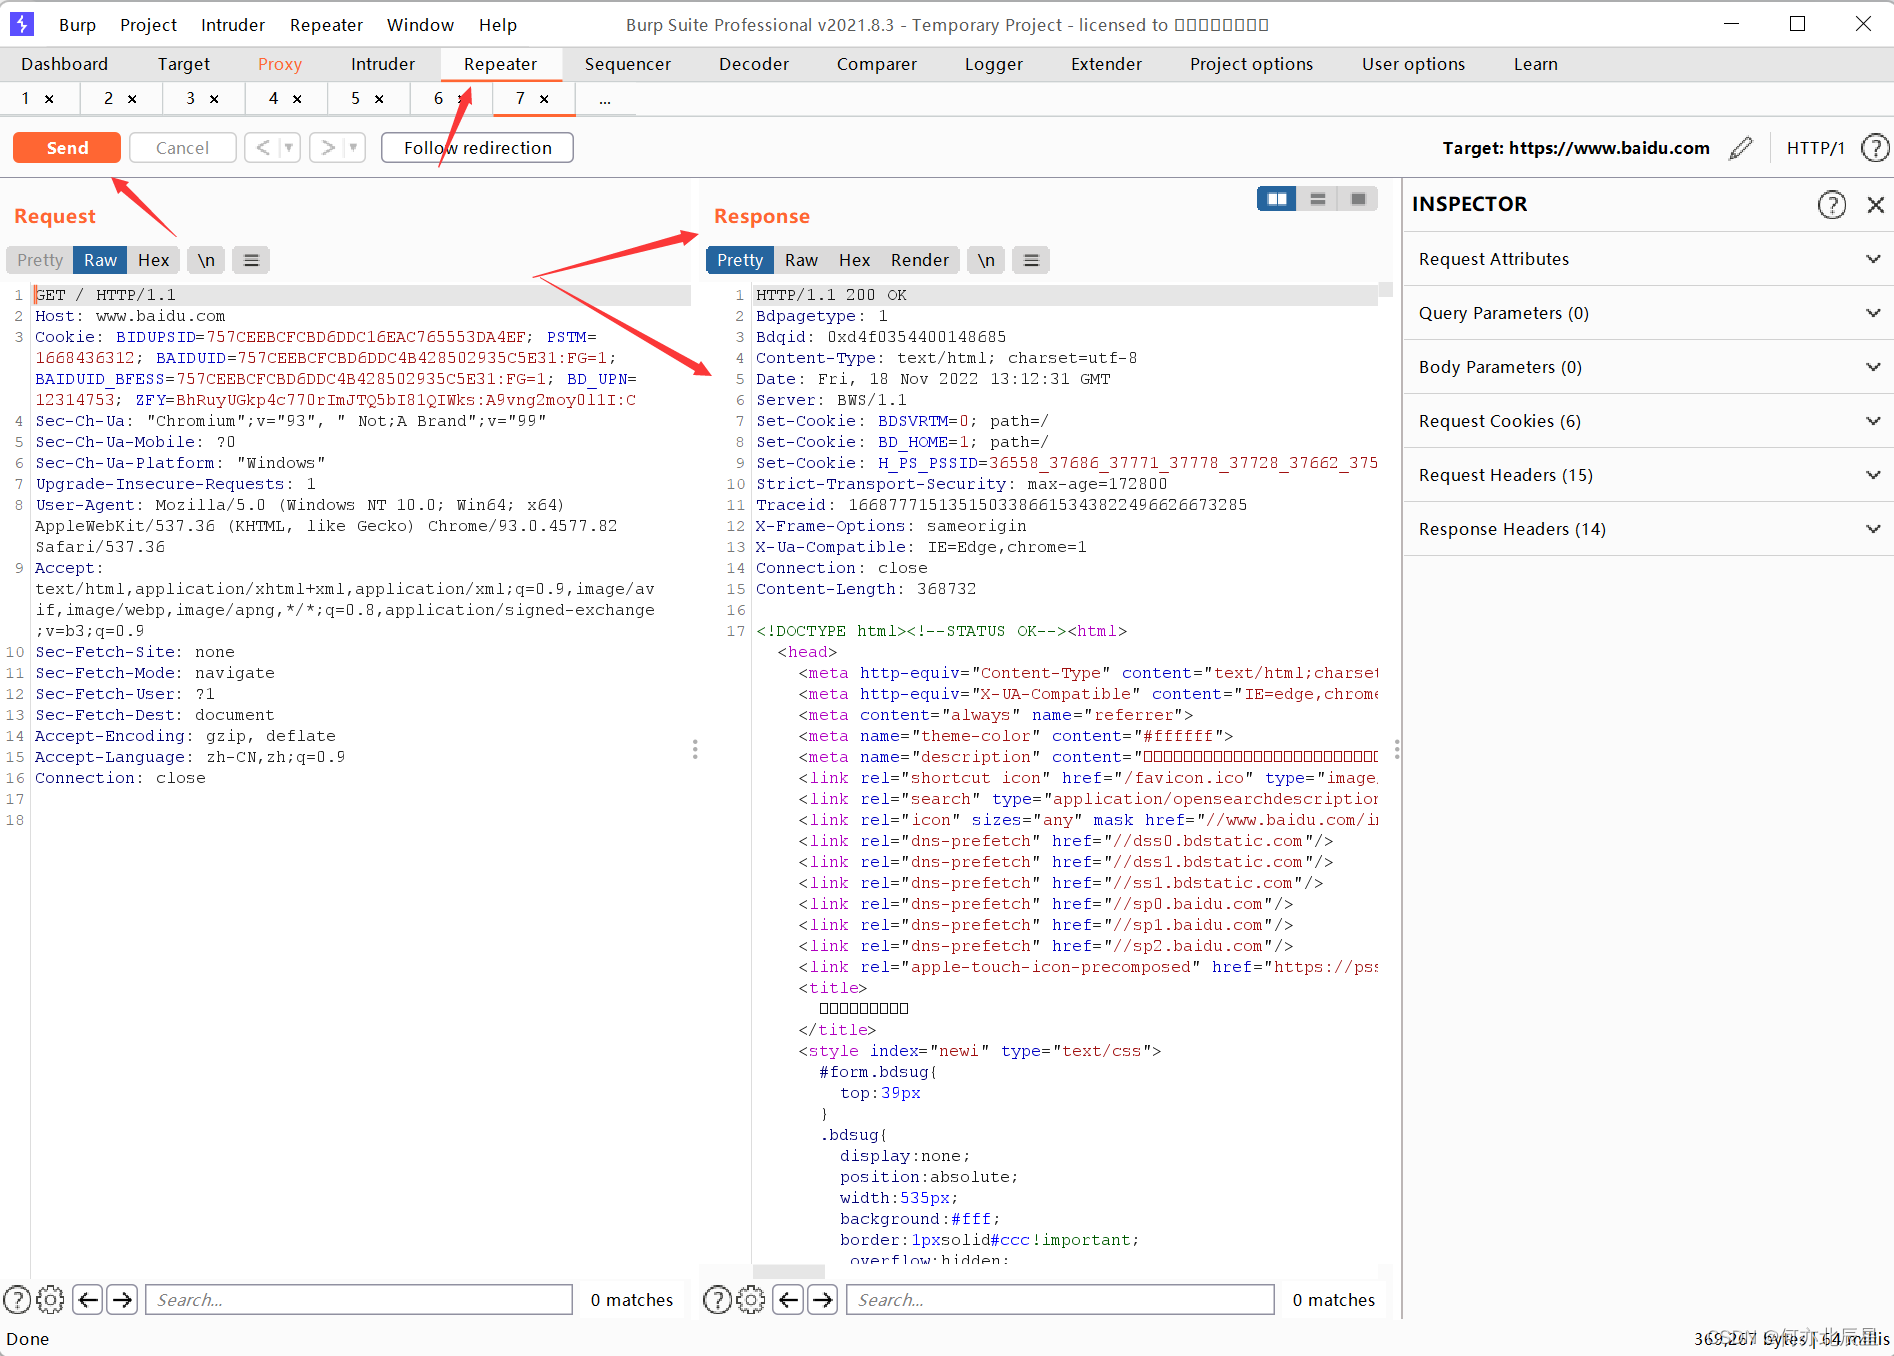Expand Request Cookies (6) section
This screenshot has height=1356, width=1894.
pos(1648,421)
